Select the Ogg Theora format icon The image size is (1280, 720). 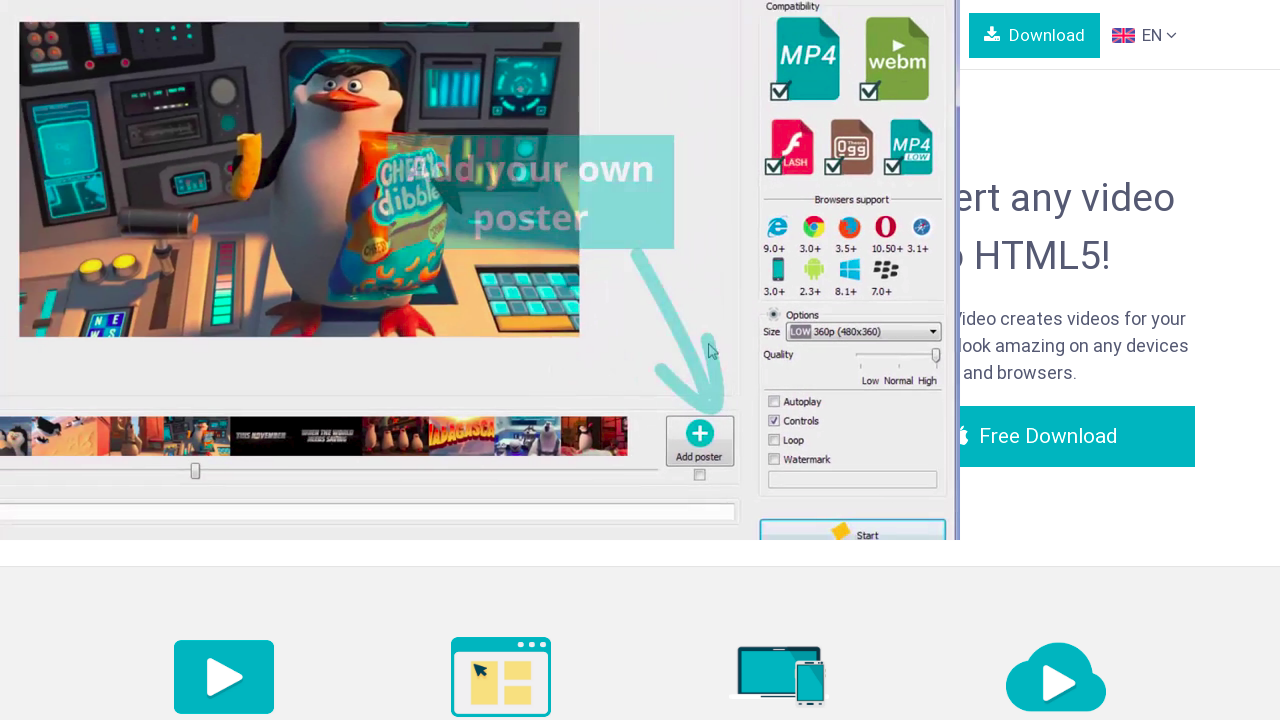pyautogui.click(x=851, y=146)
